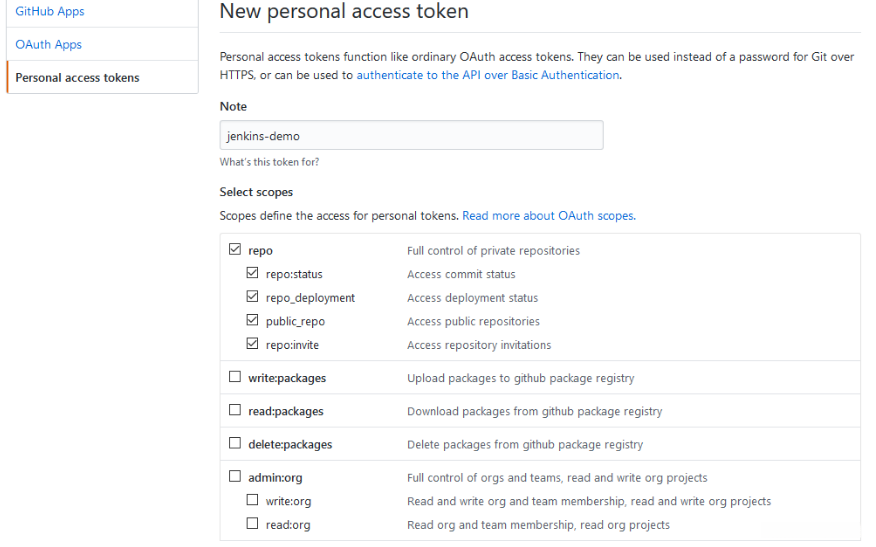Click the Note input field

tap(411, 136)
